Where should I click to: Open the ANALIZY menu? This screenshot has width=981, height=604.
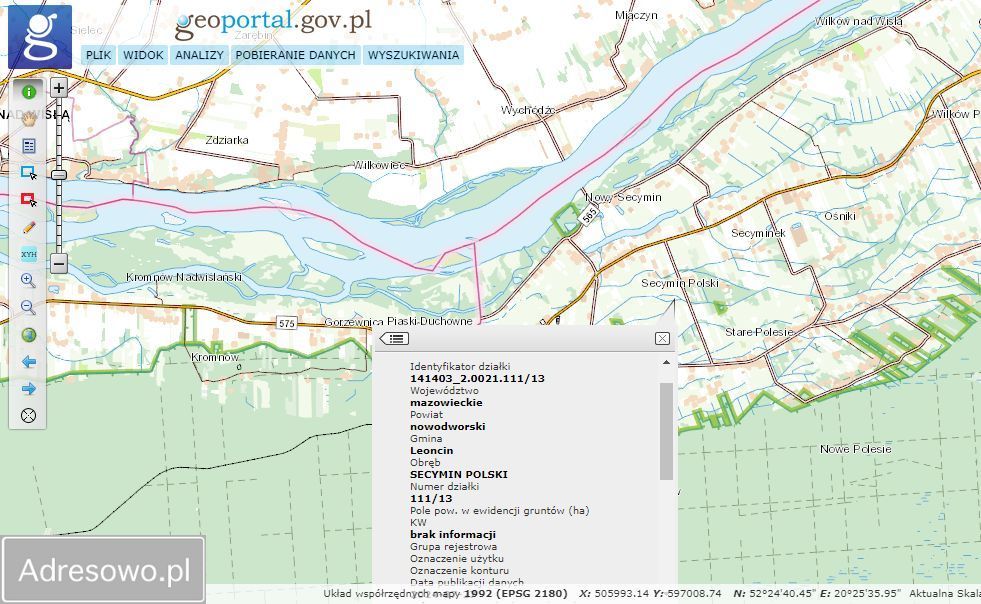click(199, 55)
